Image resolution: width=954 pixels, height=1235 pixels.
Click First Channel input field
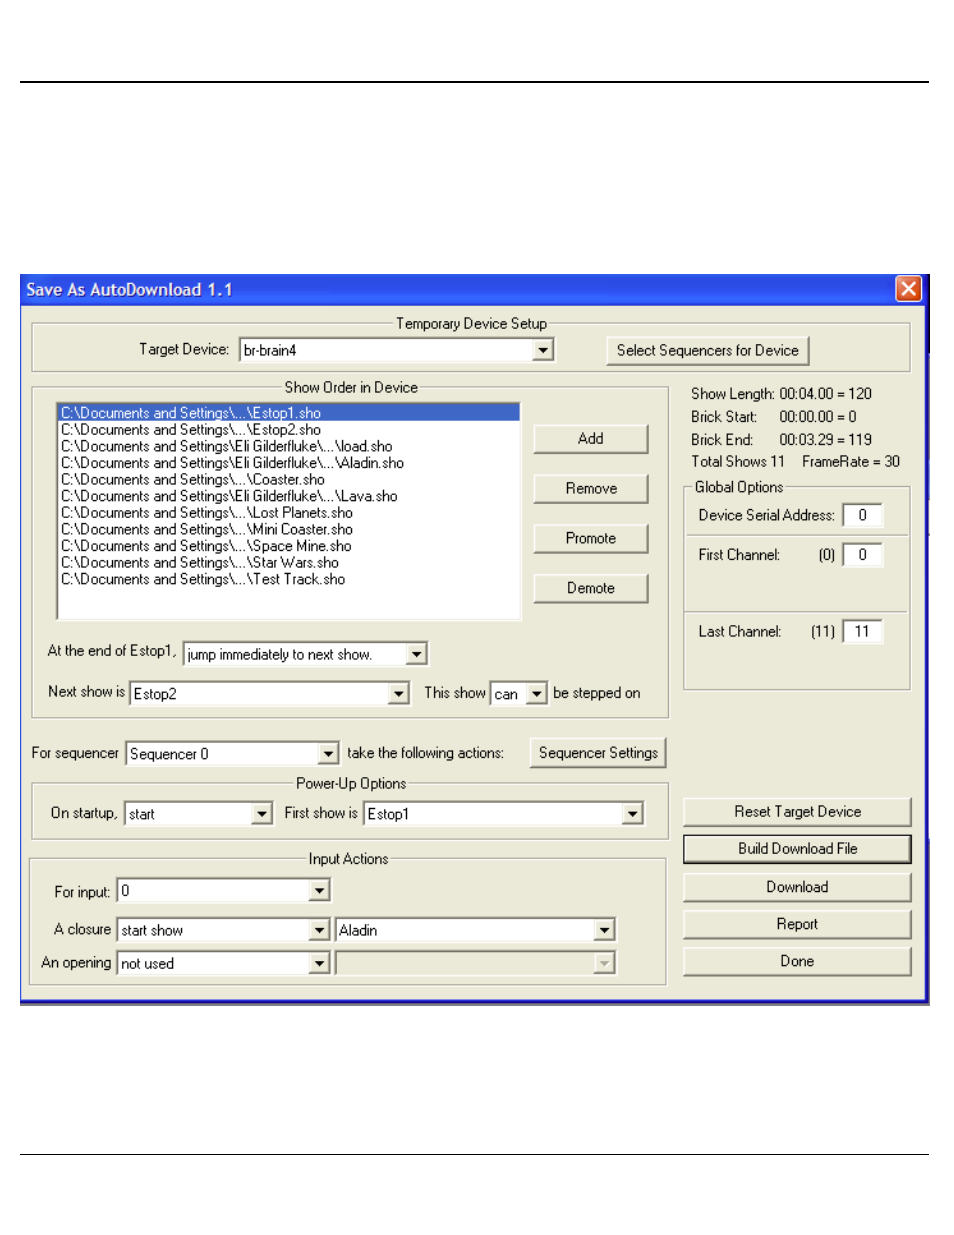tap(862, 555)
